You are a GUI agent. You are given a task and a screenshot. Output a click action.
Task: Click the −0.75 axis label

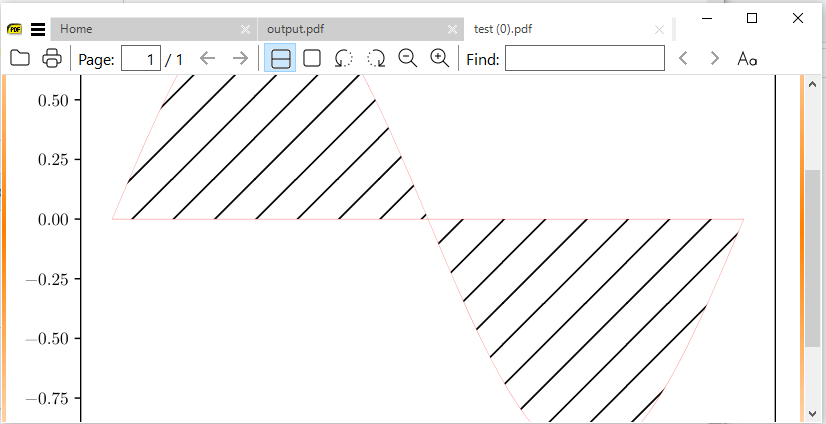(x=48, y=398)
